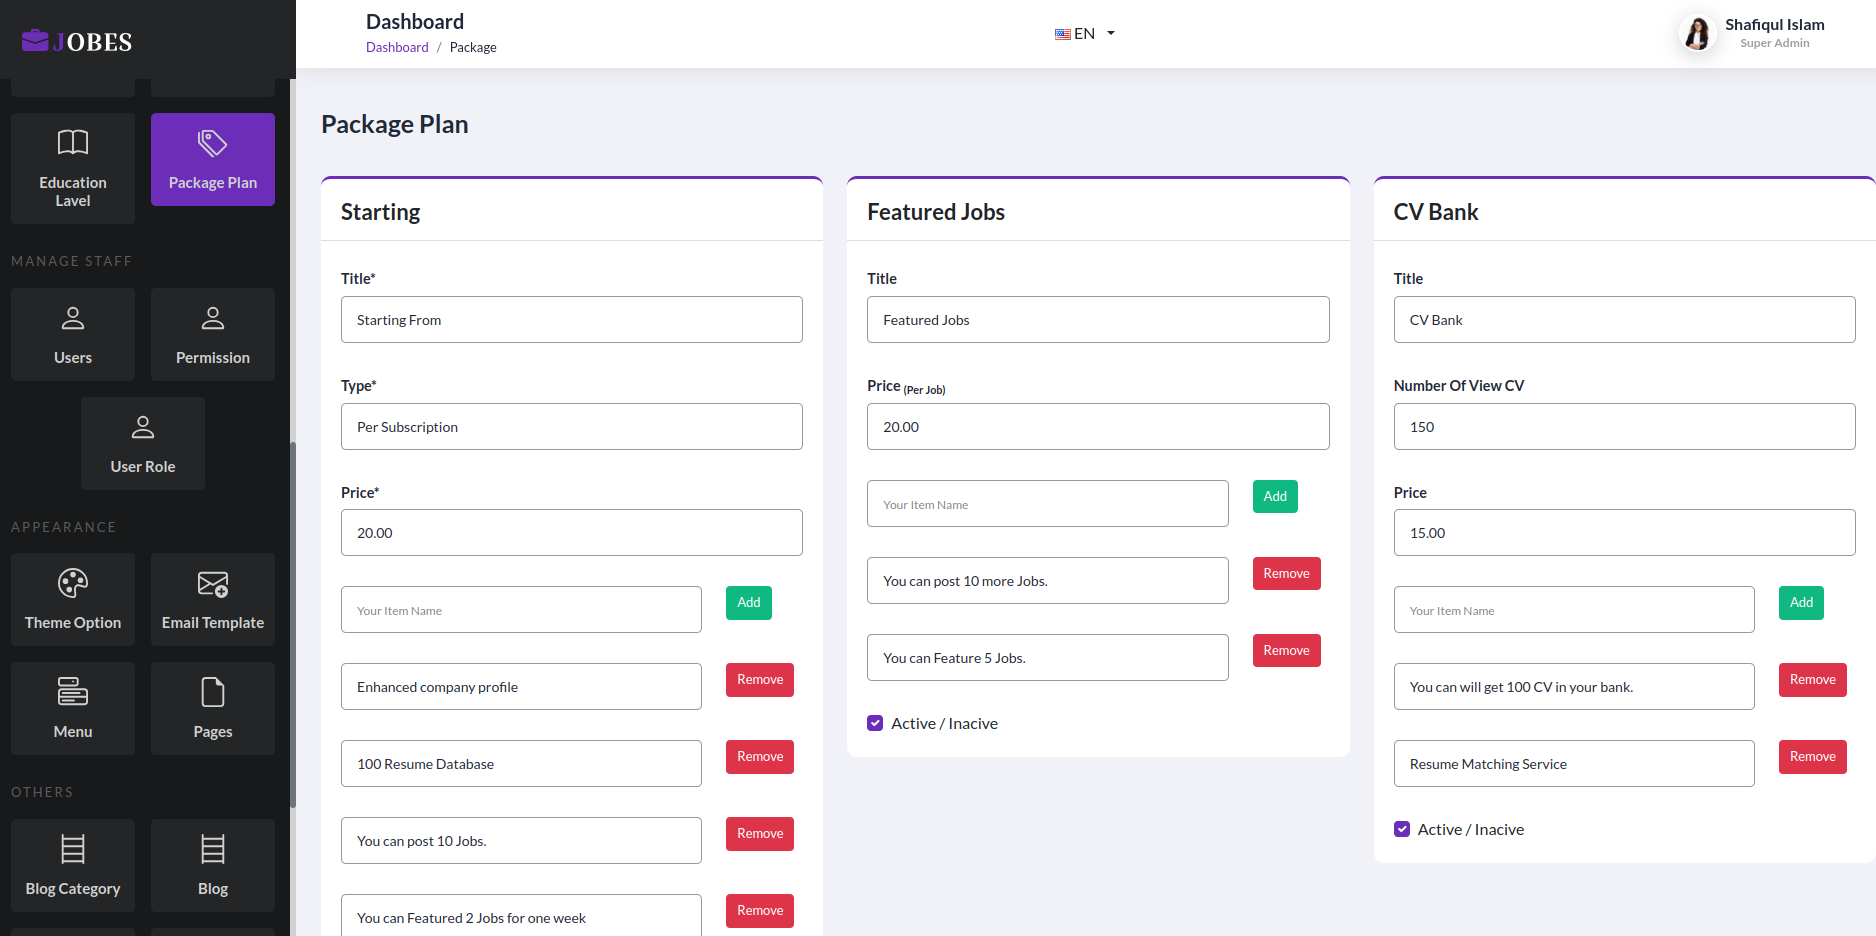
Task: Click the MANAGE STAFF section heading
Action: point(72,261)
